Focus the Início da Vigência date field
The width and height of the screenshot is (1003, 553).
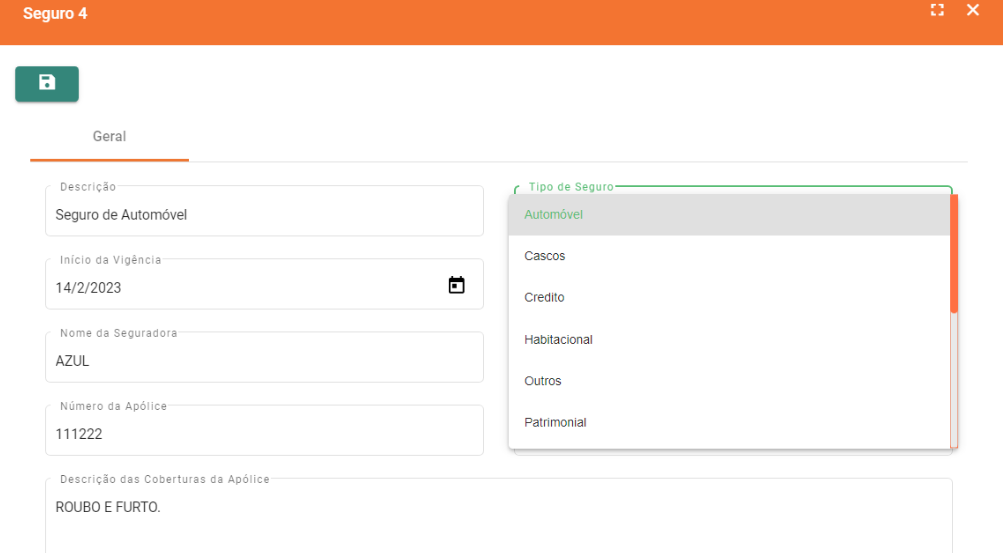[240, 287]
